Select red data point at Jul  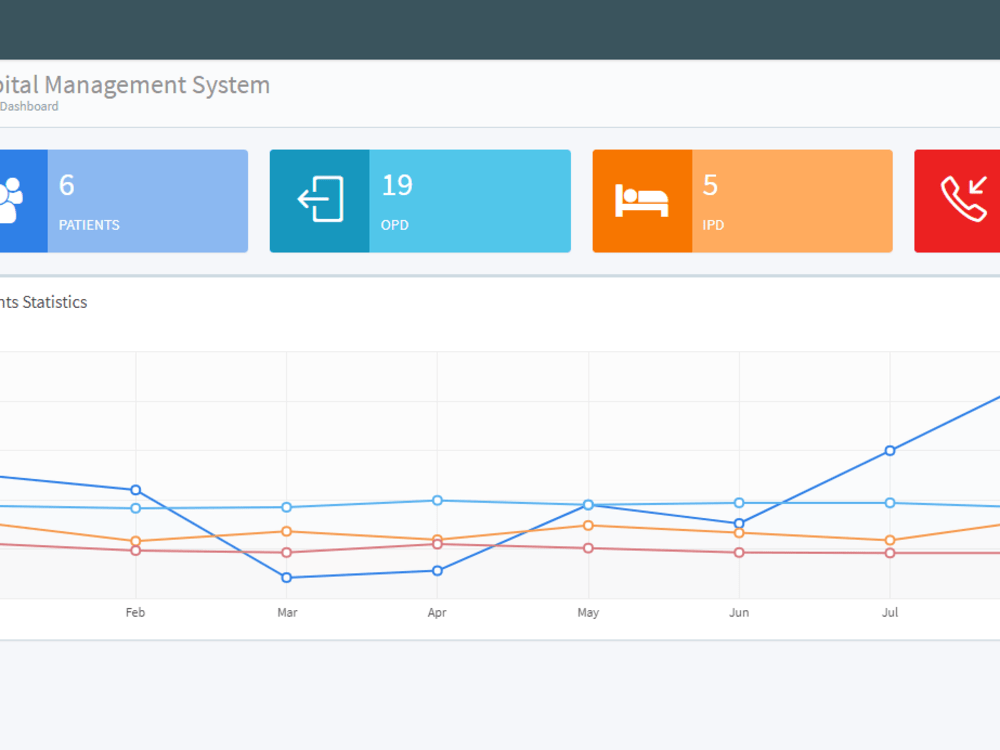(x=890, y=553)
